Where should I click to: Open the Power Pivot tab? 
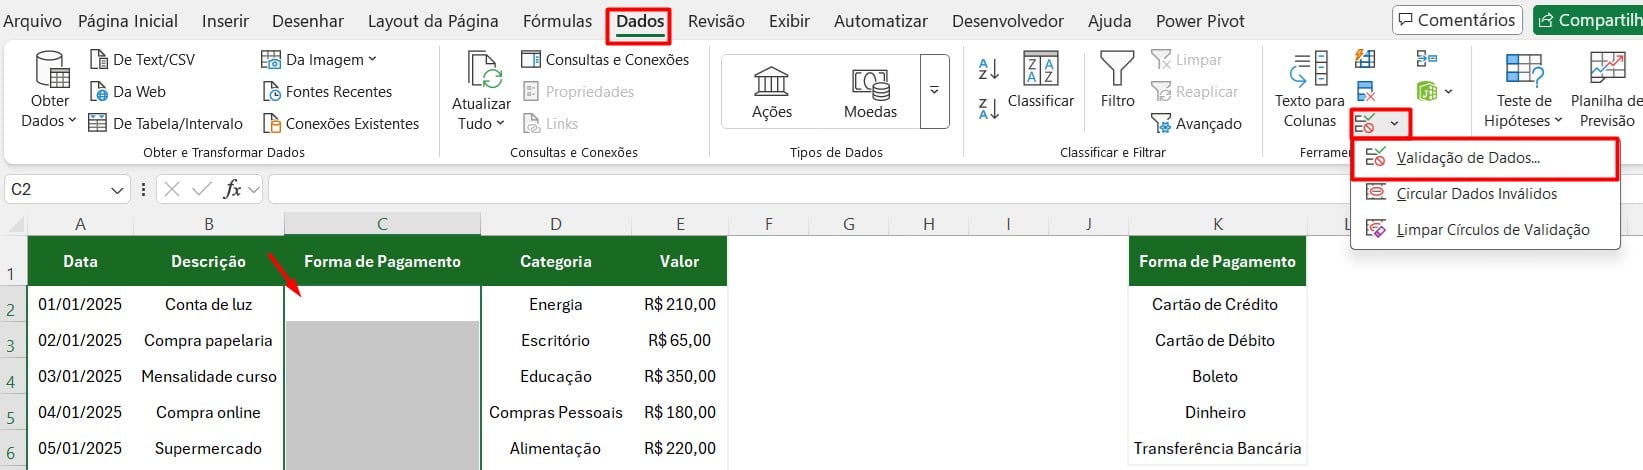pyautogui.click(x=1200, y=21)
